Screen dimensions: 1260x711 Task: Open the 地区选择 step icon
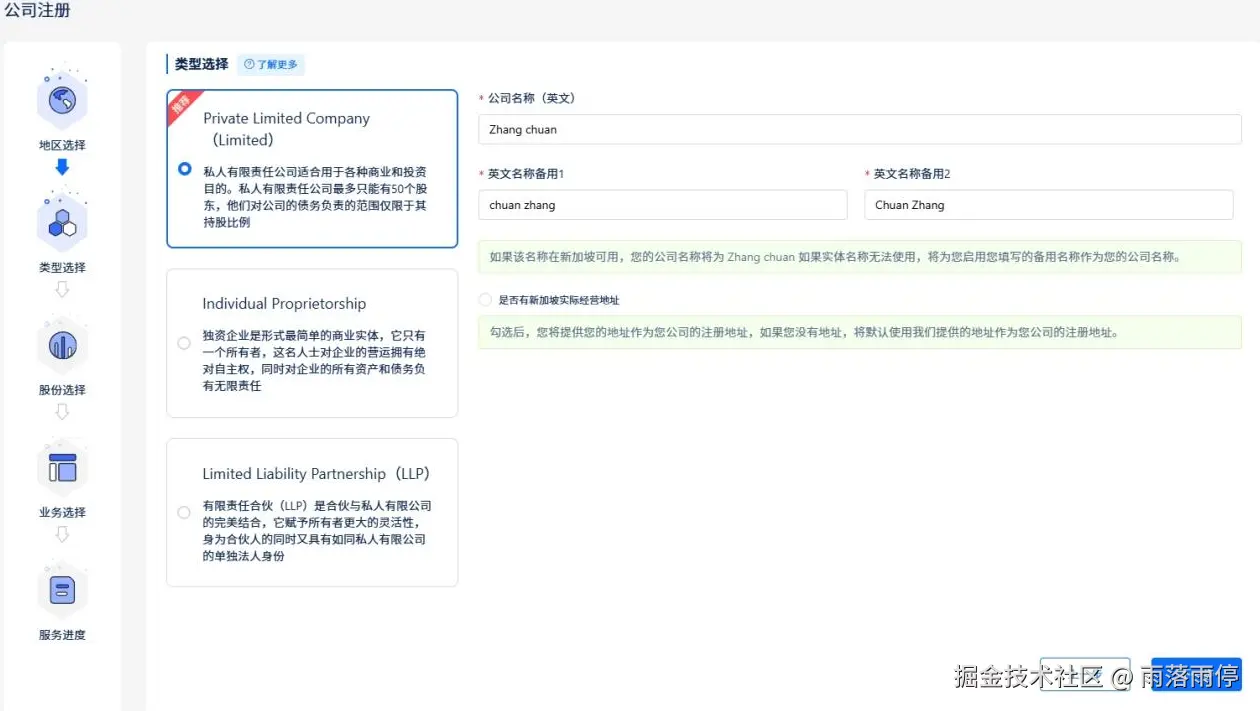pyautogui.click(x=62, y=100)
